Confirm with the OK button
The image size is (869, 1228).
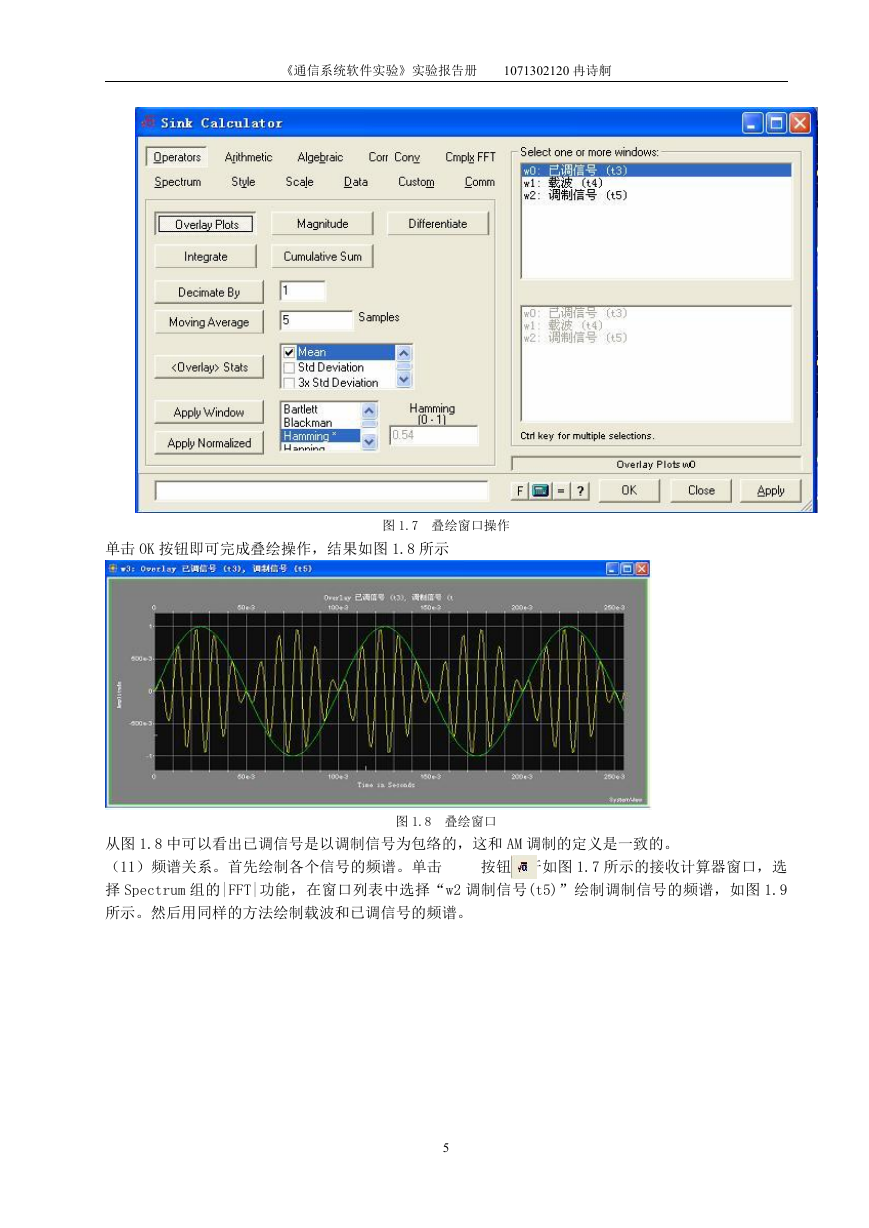point(628,491)
